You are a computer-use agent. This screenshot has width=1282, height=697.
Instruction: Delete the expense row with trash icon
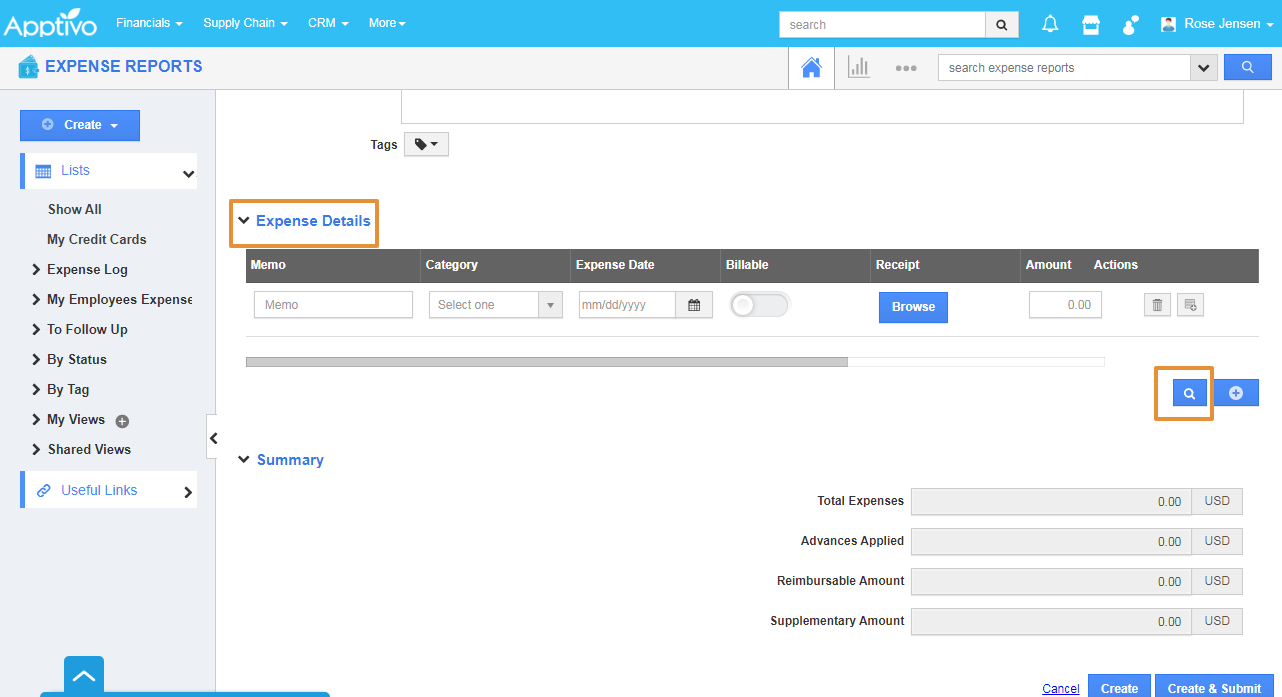(x=1157, y=305)
